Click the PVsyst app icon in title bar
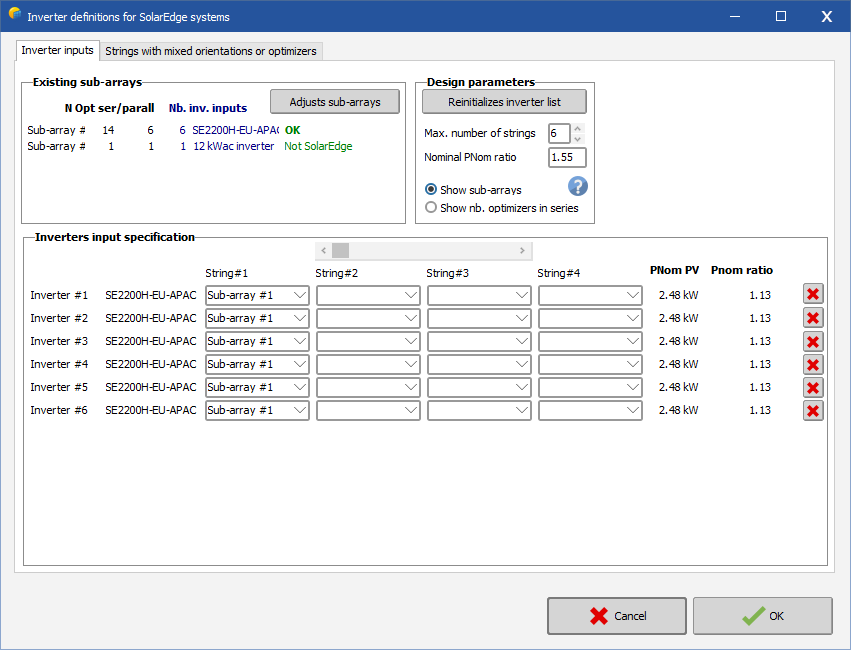This screenshot has width=851, height=650. click(15, 14)
